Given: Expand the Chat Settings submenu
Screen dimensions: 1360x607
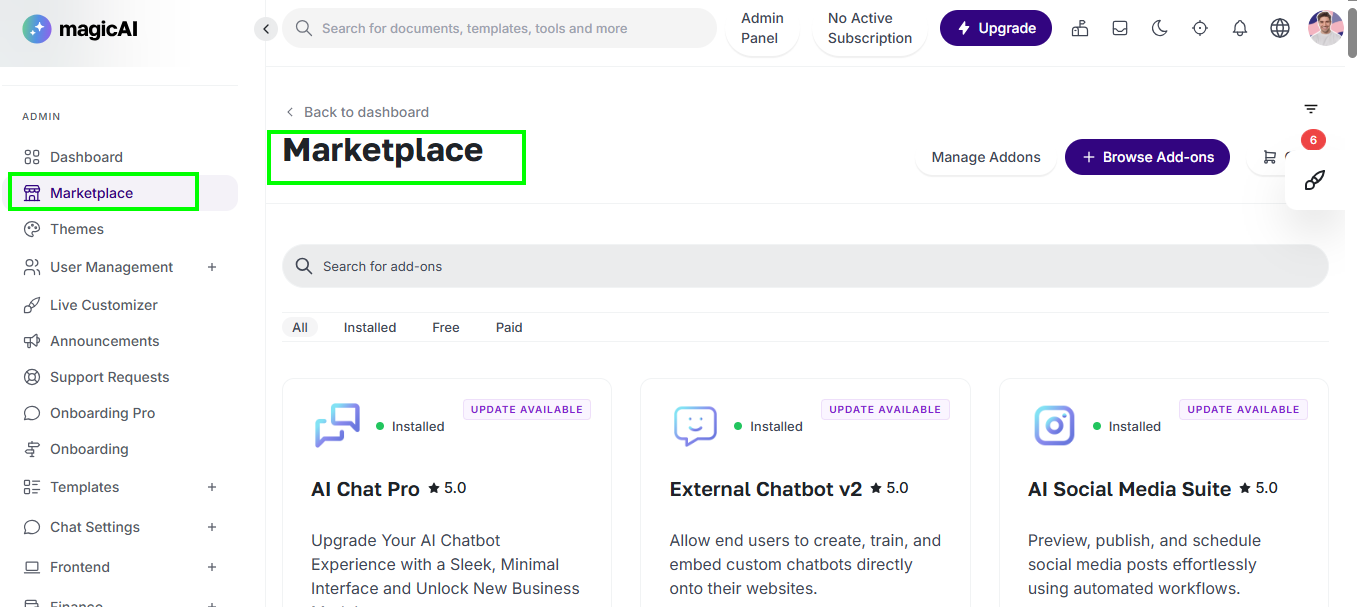Looking at the screenshot, I should coord(212,527).
